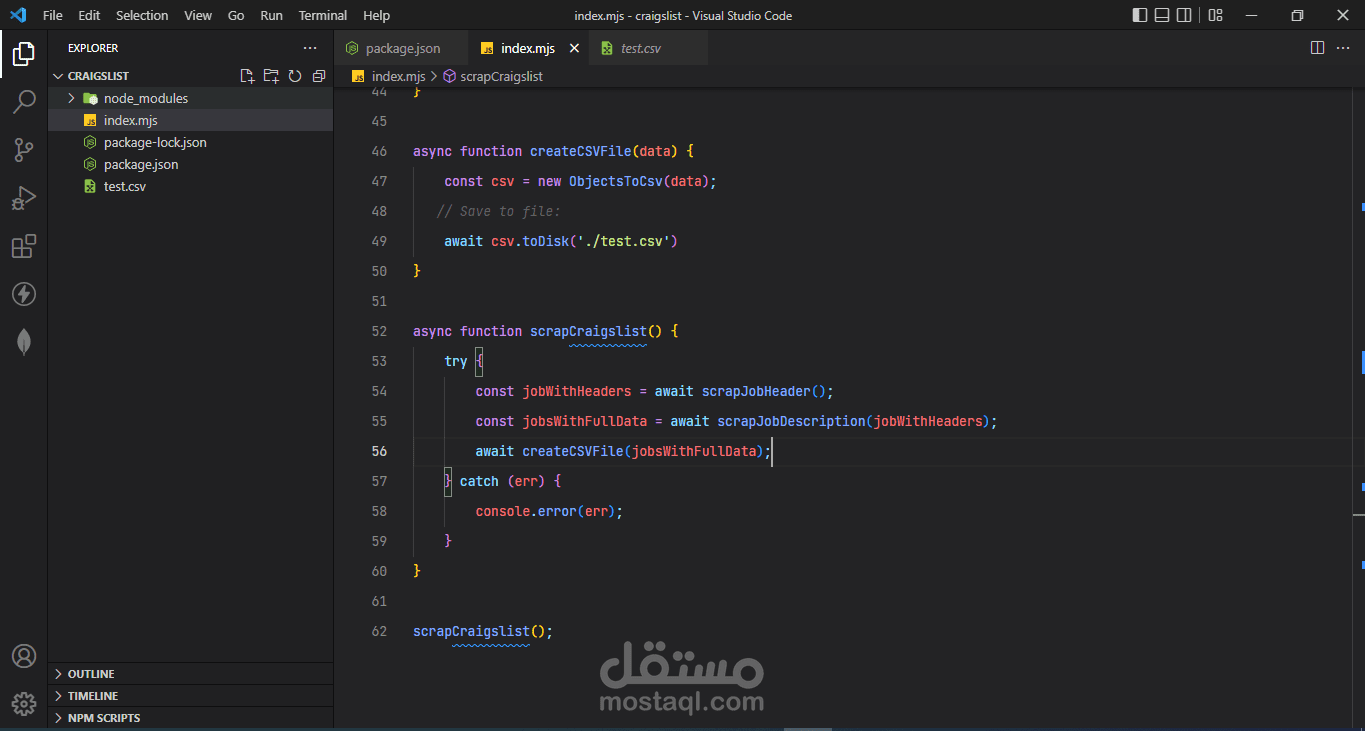The width and height of the screenshot is (1365, 731).
Task: Click console.error on line 58
Action: (x=526, y=511)
